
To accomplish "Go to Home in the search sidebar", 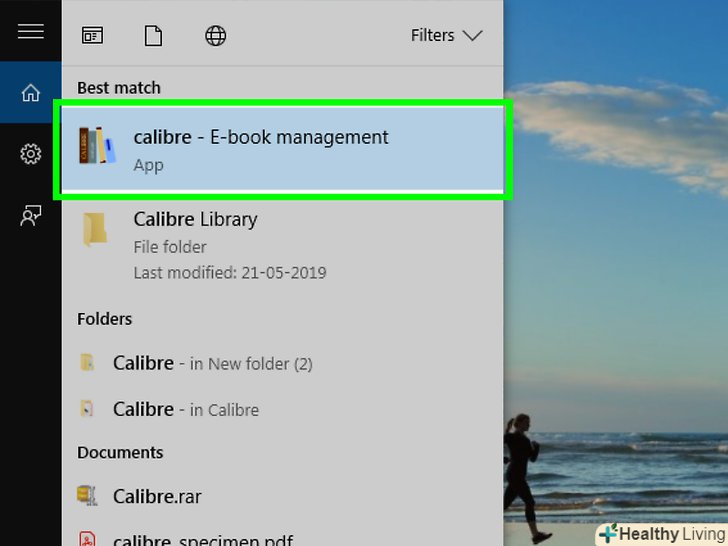I will pos(31,92).
